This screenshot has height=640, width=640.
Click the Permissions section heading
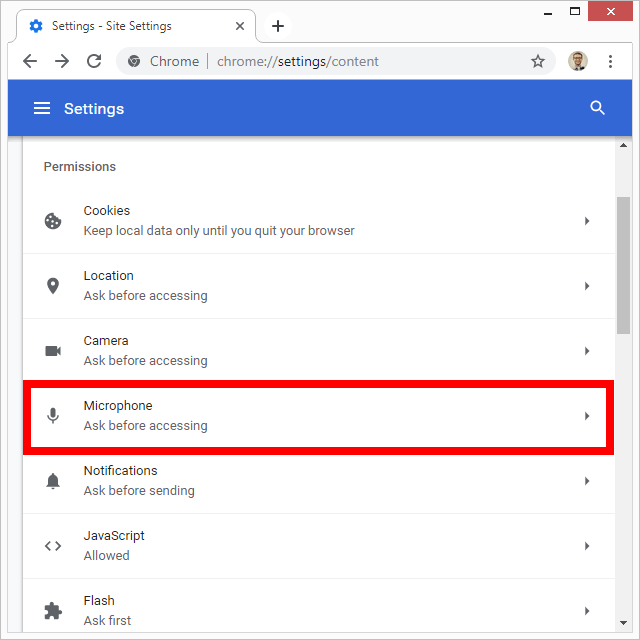pos(80,167)
